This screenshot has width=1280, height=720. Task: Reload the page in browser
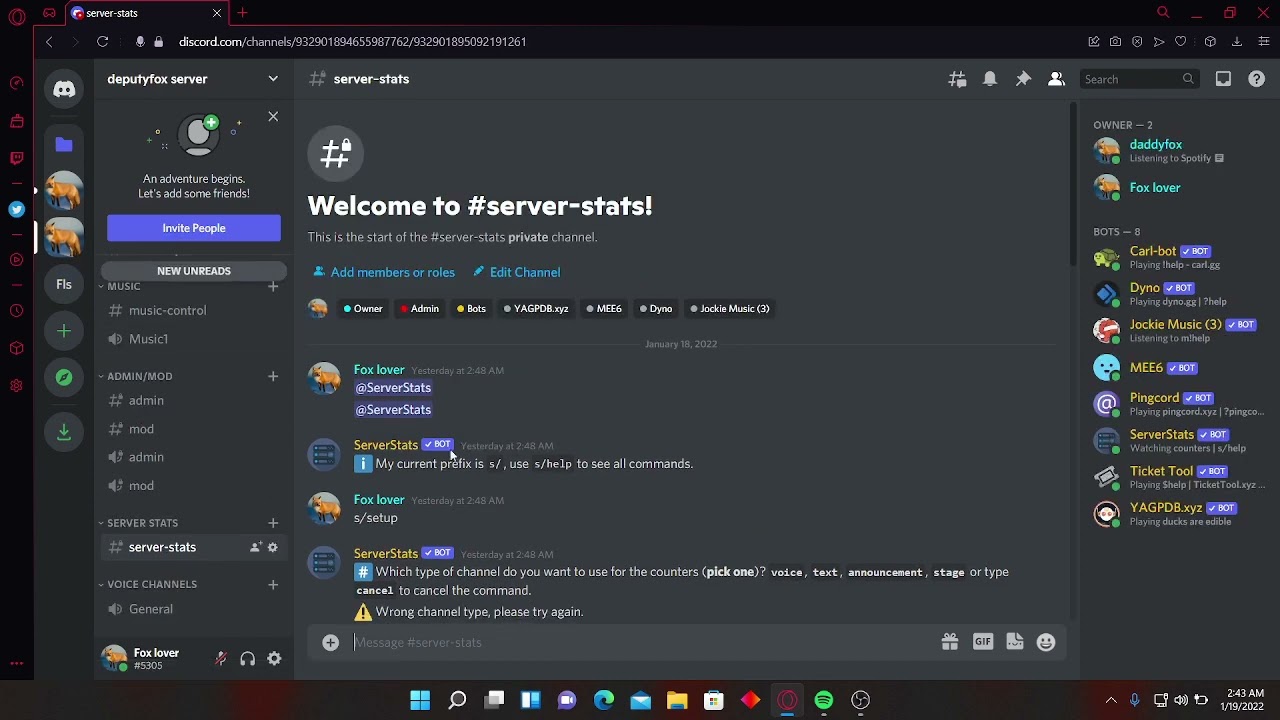102,42
